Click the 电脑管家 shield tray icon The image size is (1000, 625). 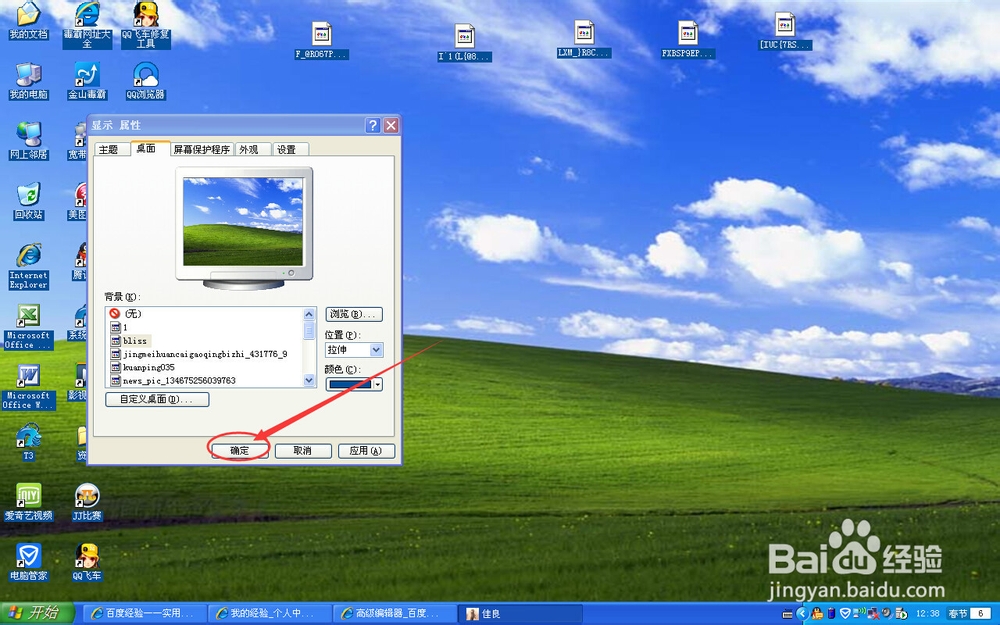click(x=845, y=614)
